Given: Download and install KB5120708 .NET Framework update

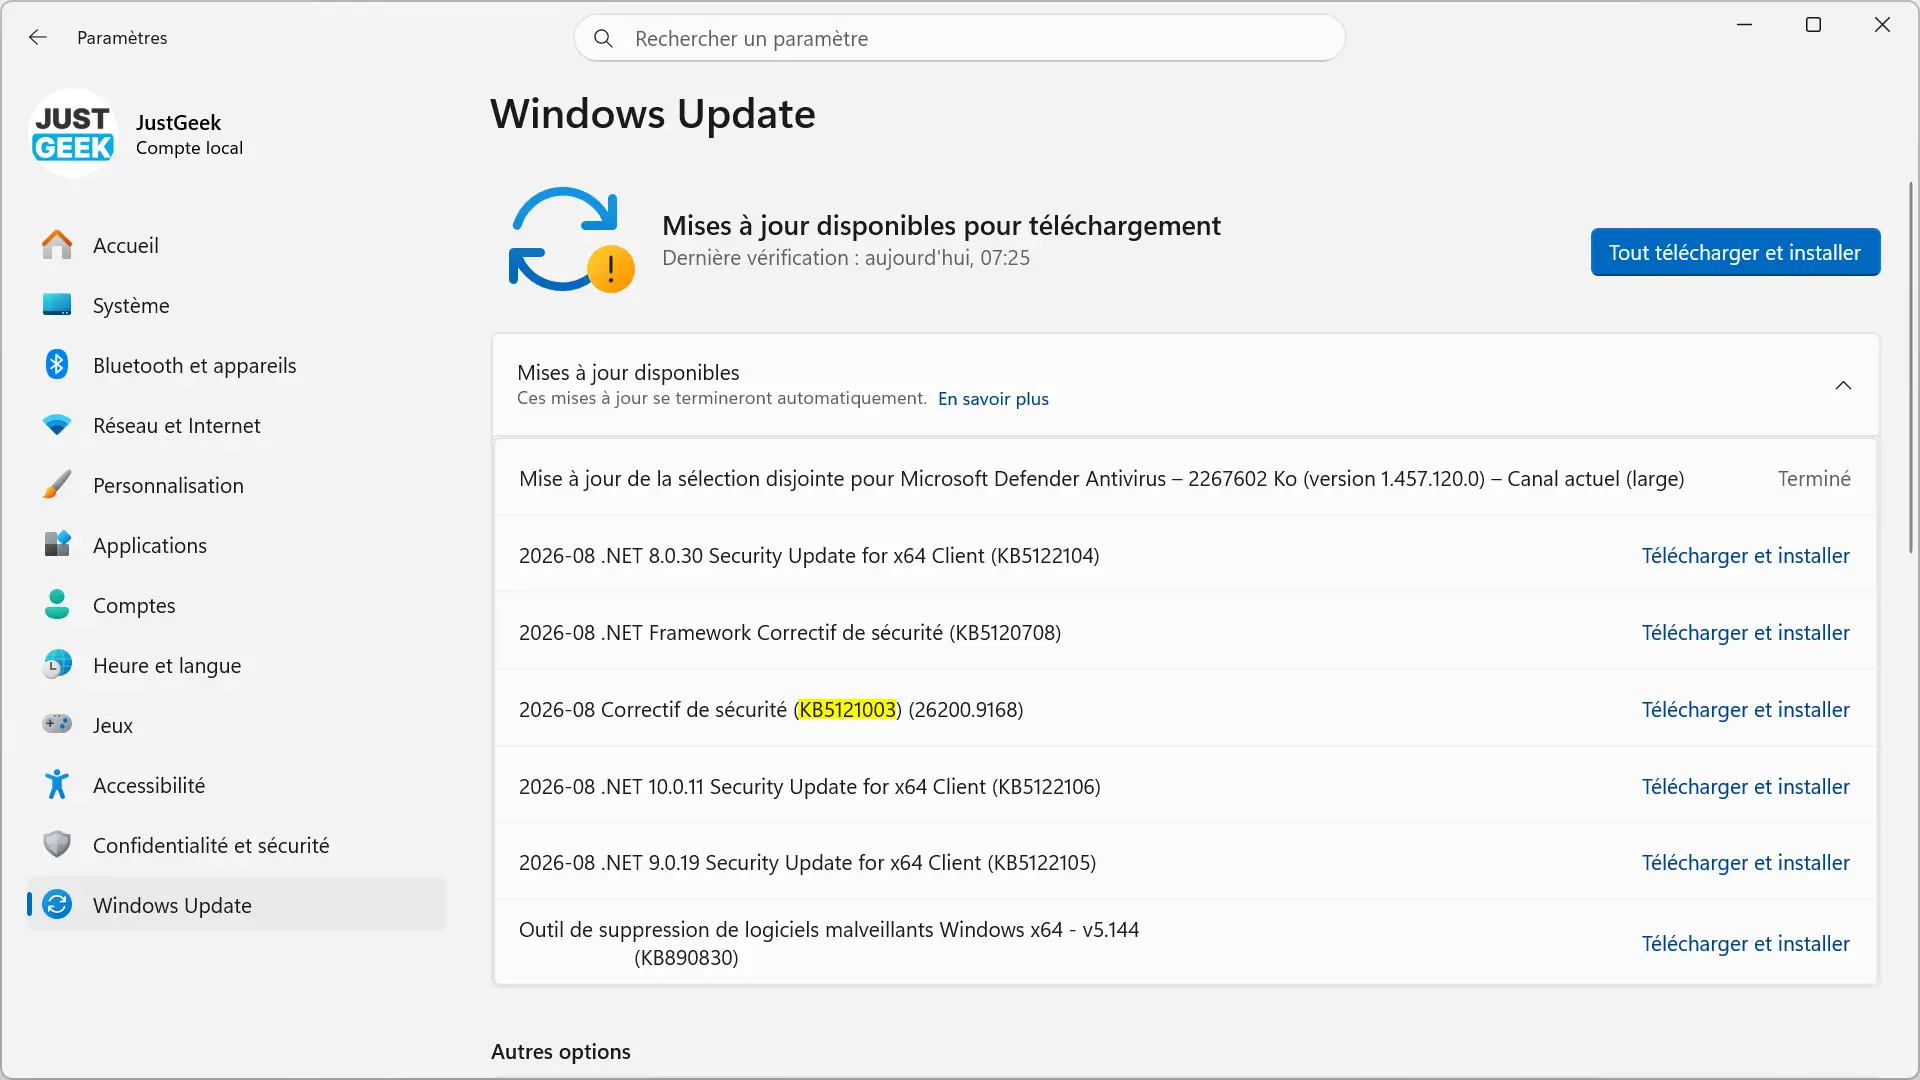Looking at the screenshot, I should (1745, 633).
